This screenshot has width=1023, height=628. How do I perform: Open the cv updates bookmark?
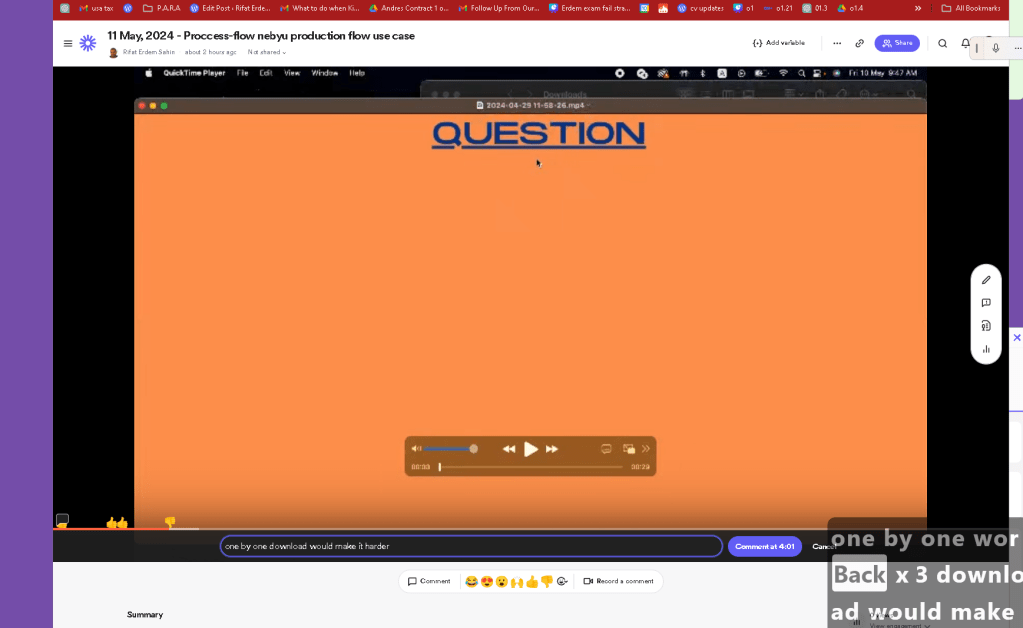[x=701, y=8]
